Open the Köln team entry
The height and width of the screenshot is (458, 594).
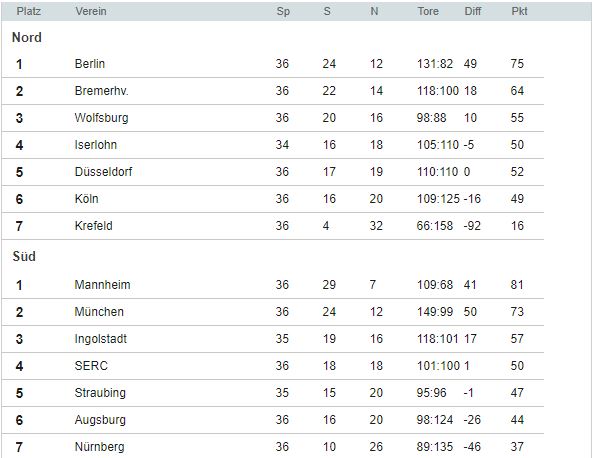point(86,199)
